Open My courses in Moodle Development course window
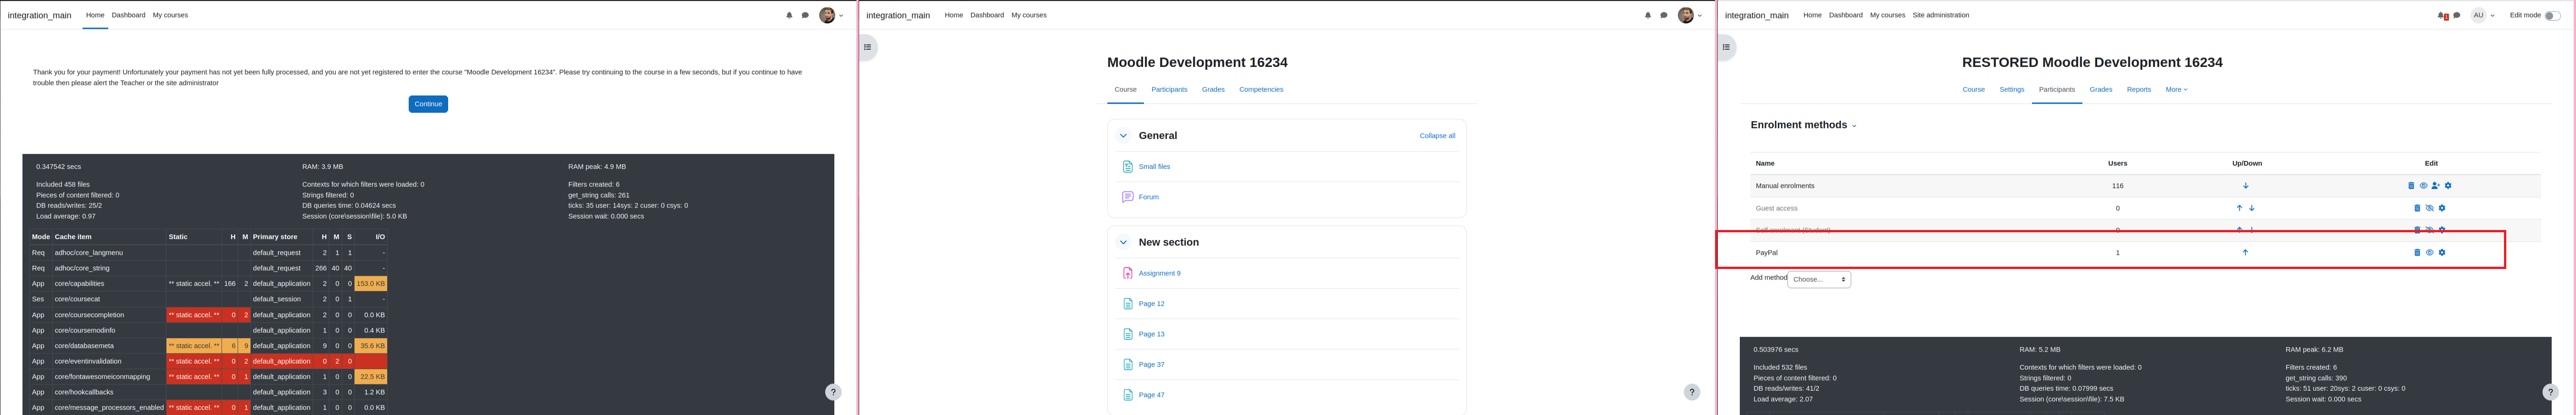The width and height of the screenshot is (2576, 415). tap(1029, 15)
